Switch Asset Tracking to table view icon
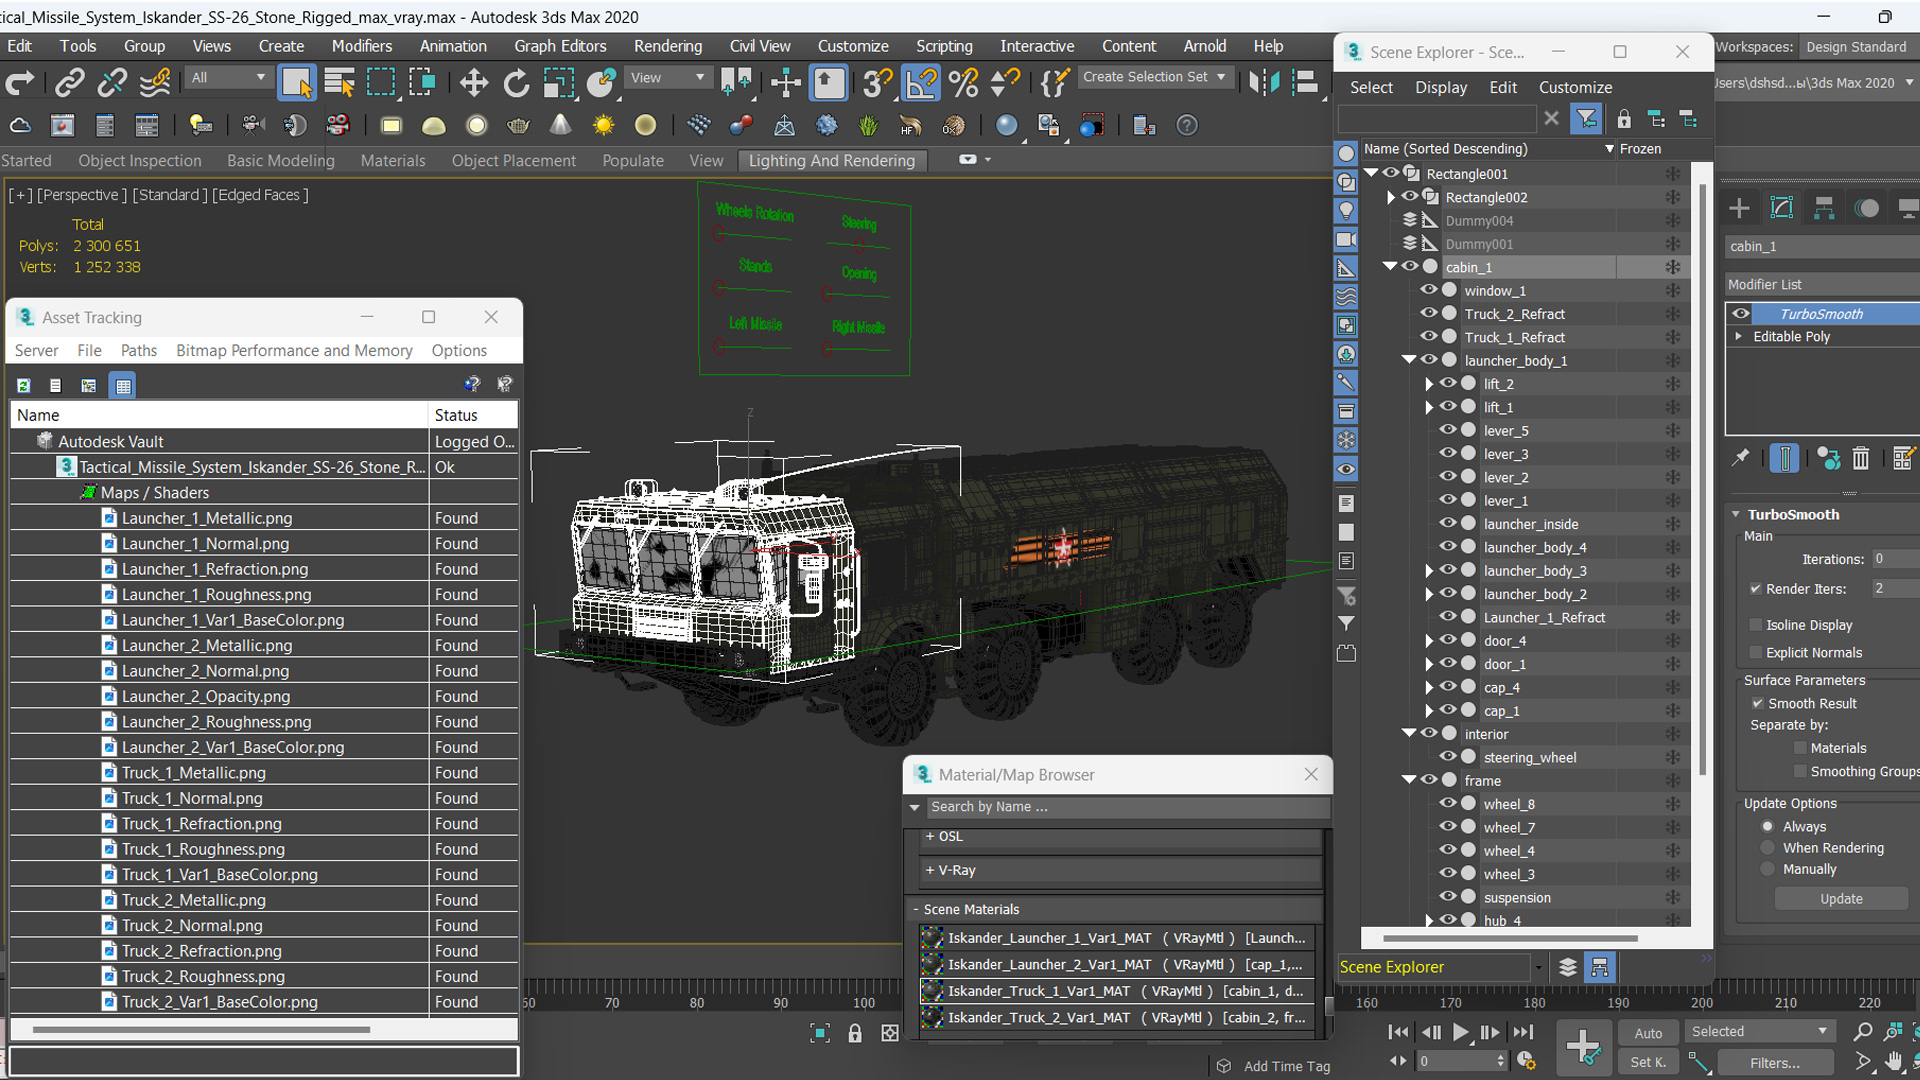The width and height of the screenshot is (1920, 1080). [x=123, y=385]
